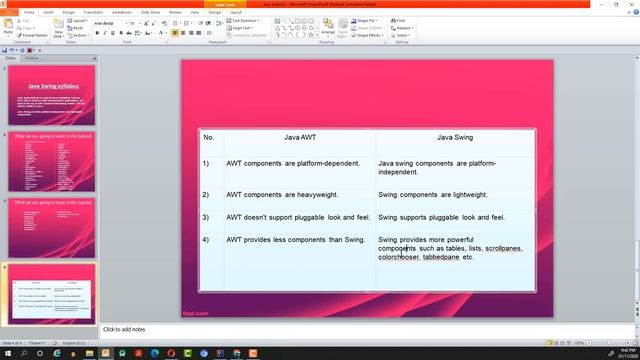Increase list indent level
Viewport: 640px width, 360px height.
click(x=209, y=24)
